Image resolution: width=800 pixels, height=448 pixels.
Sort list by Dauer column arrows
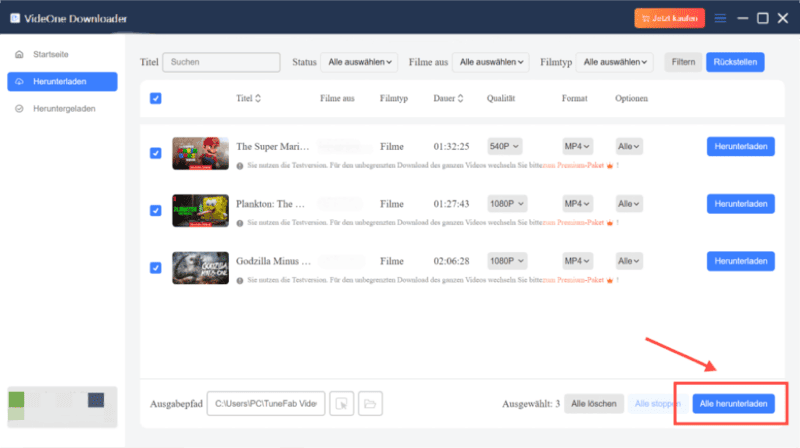461,99
